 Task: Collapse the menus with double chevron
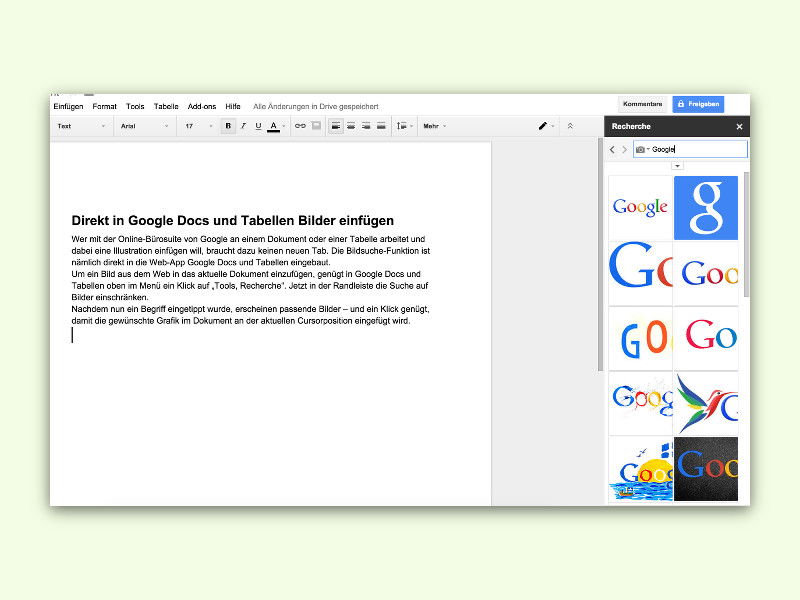(570, 126)
